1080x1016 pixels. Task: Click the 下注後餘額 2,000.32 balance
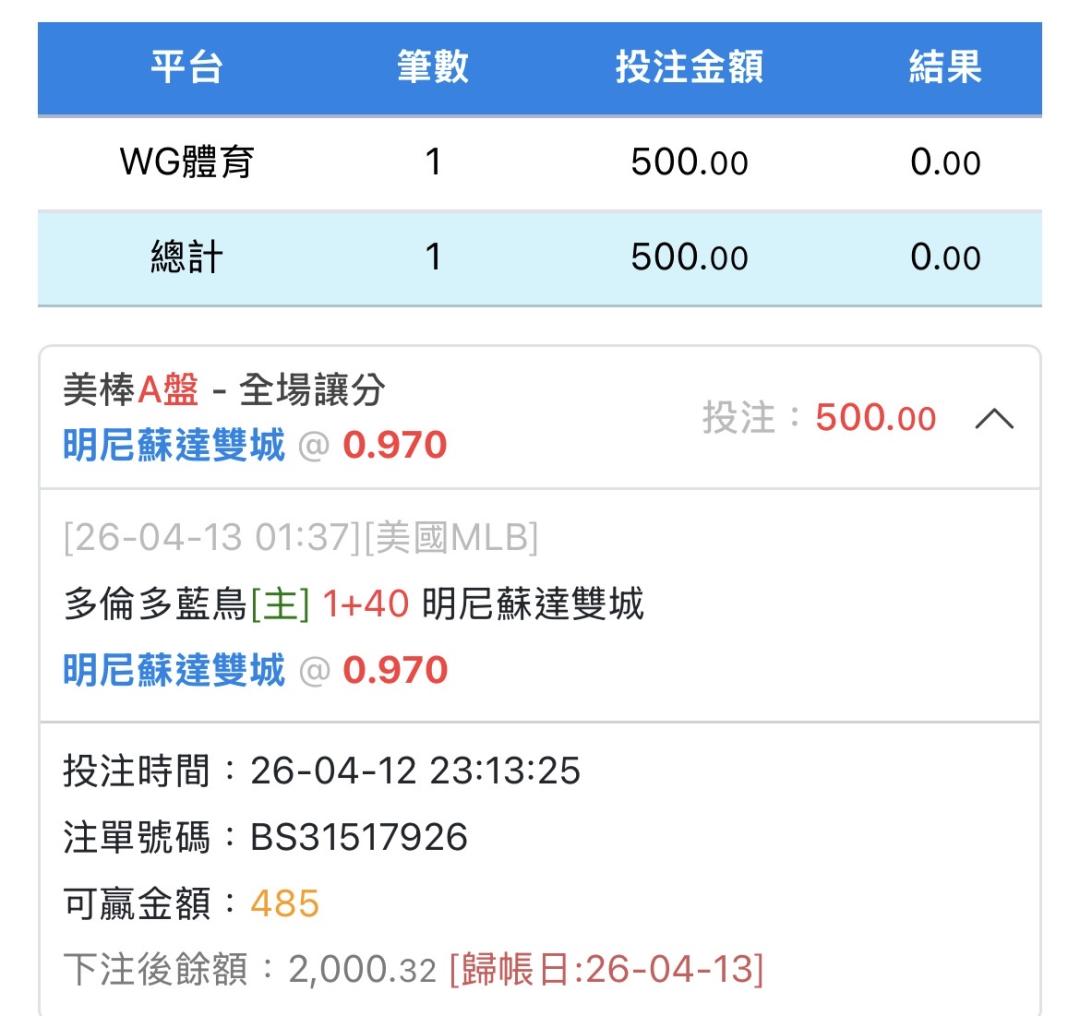(362, 969)
